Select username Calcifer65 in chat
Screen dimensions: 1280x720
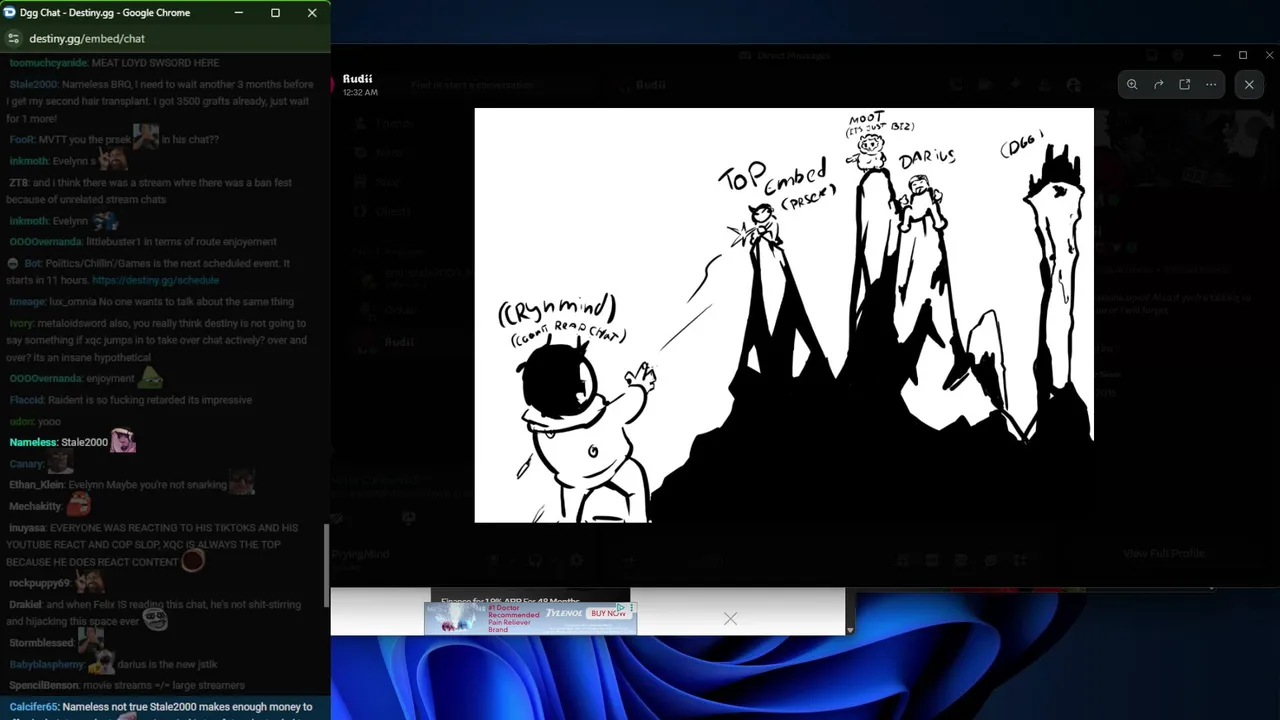(34, 707)
